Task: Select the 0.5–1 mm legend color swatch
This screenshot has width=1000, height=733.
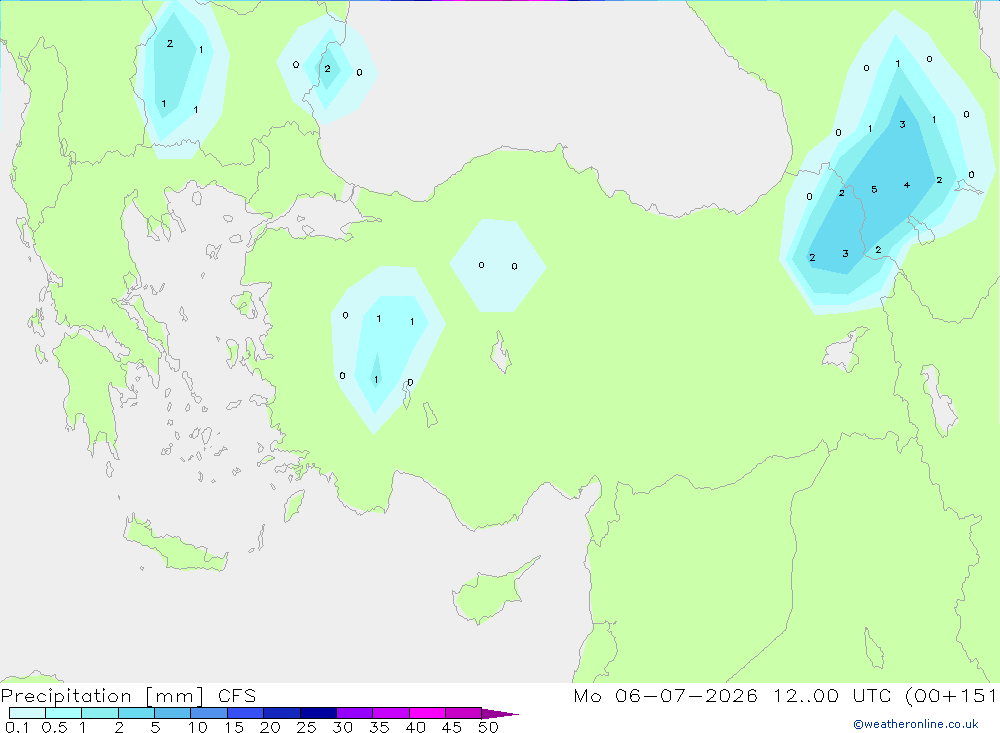Action: (x=63, y=713)
